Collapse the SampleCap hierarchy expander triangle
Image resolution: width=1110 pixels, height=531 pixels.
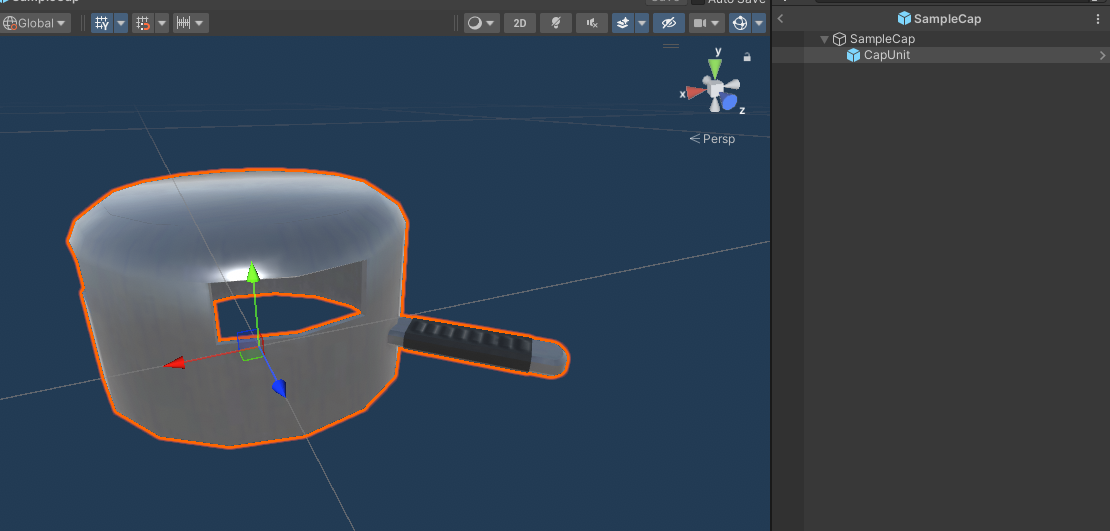pos(824,40)
